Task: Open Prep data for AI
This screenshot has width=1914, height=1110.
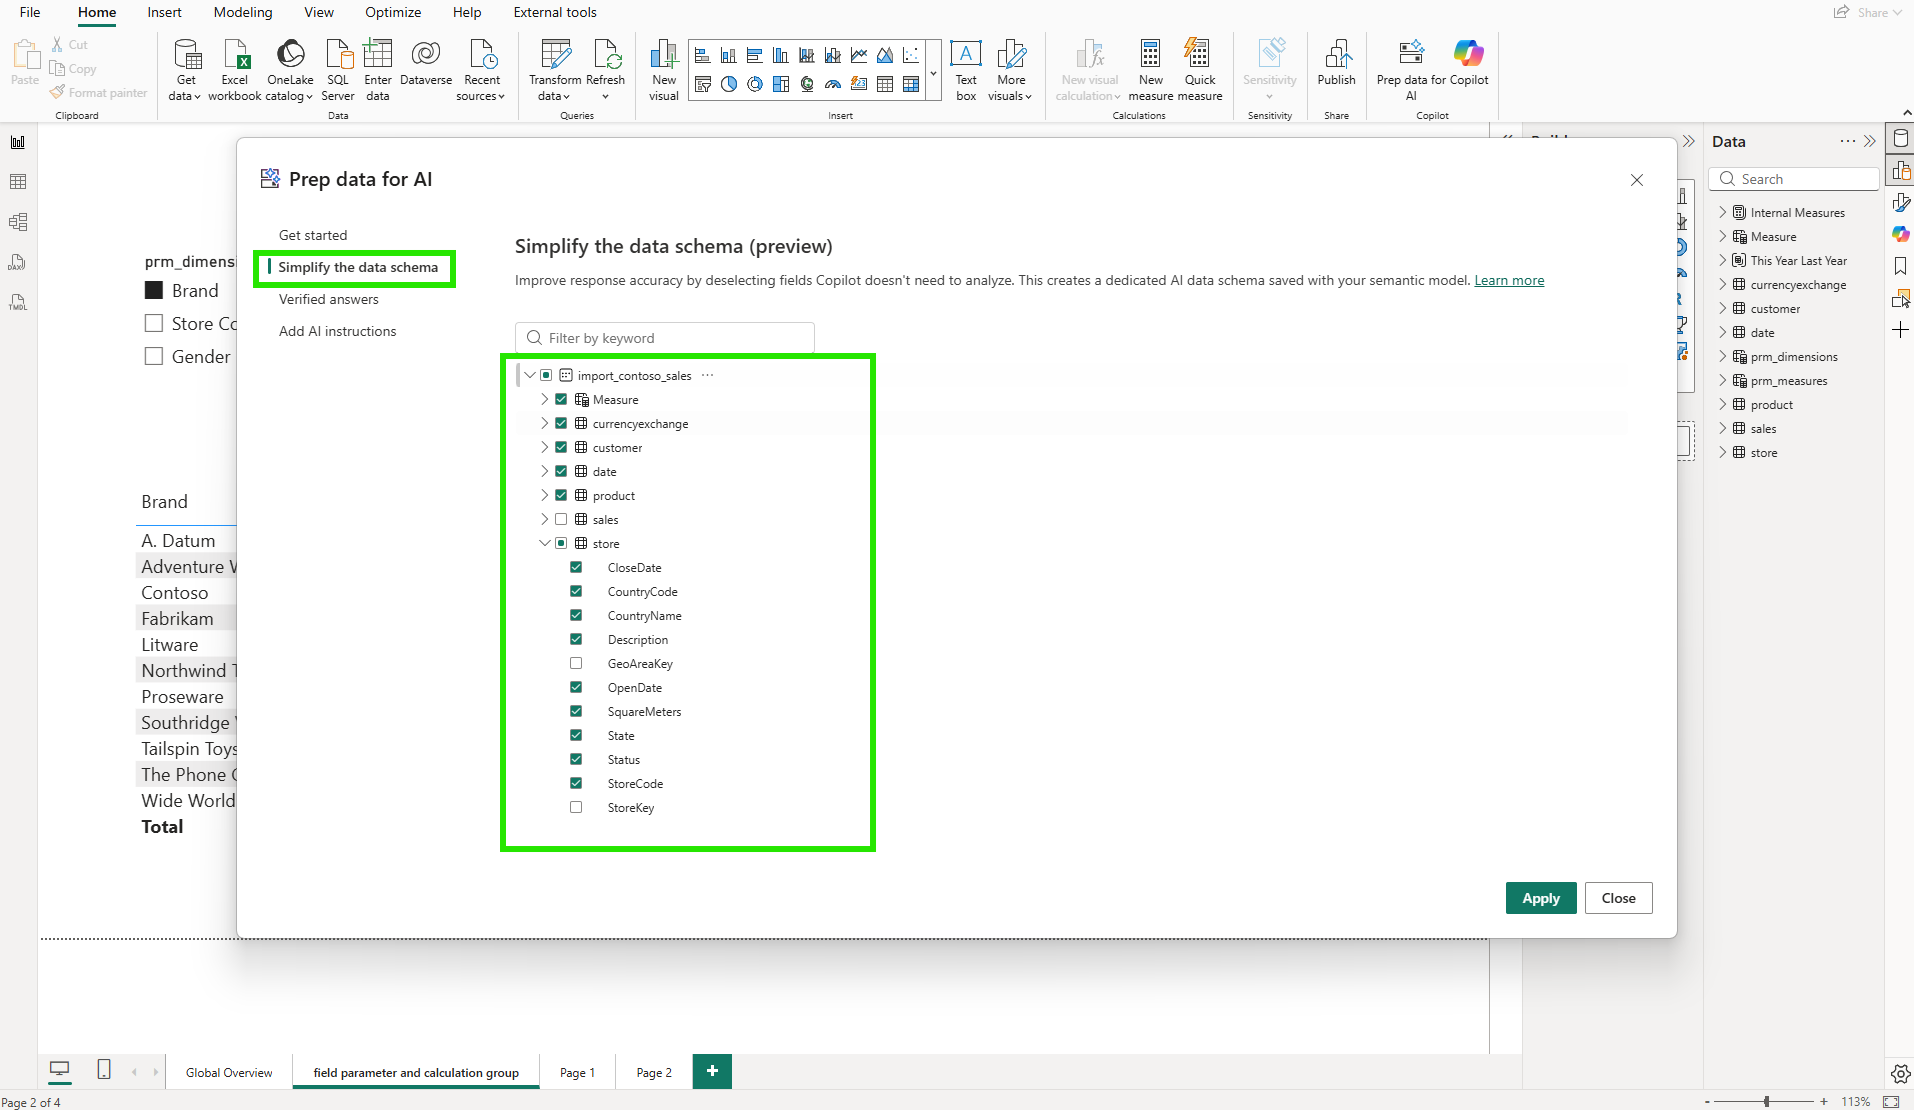Action: (1411, 70)
